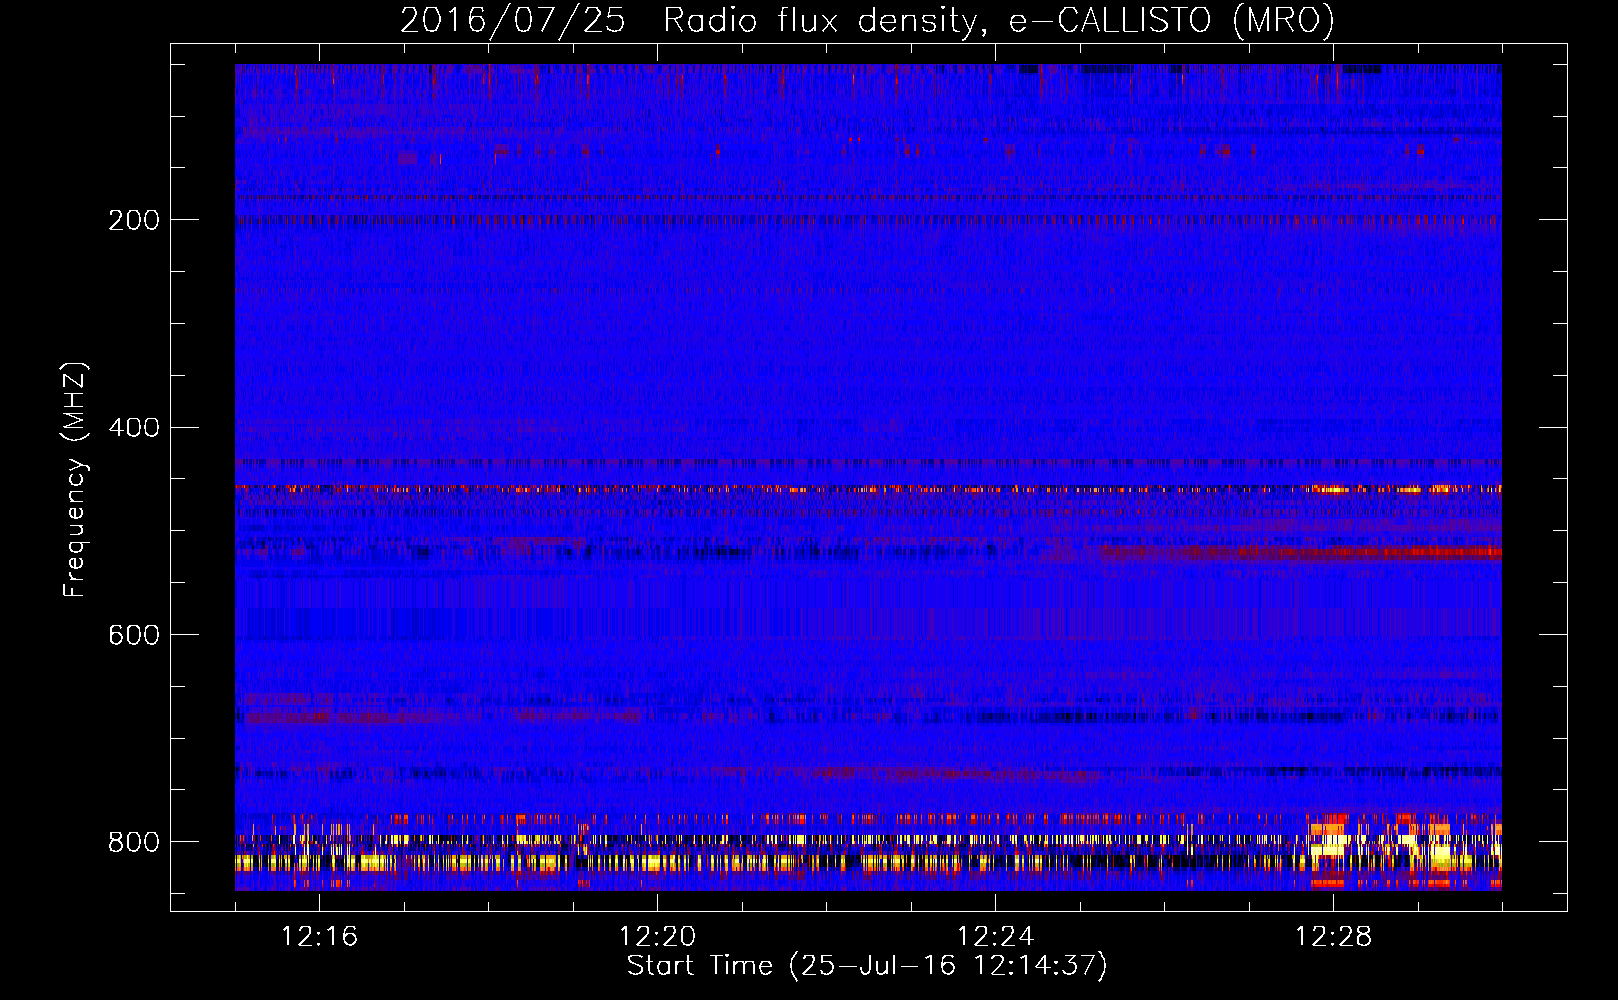The height and width of the screenshot is (1000, 1618).
Task: Click the 12:20 time tick label
Action: click(657, 937)
